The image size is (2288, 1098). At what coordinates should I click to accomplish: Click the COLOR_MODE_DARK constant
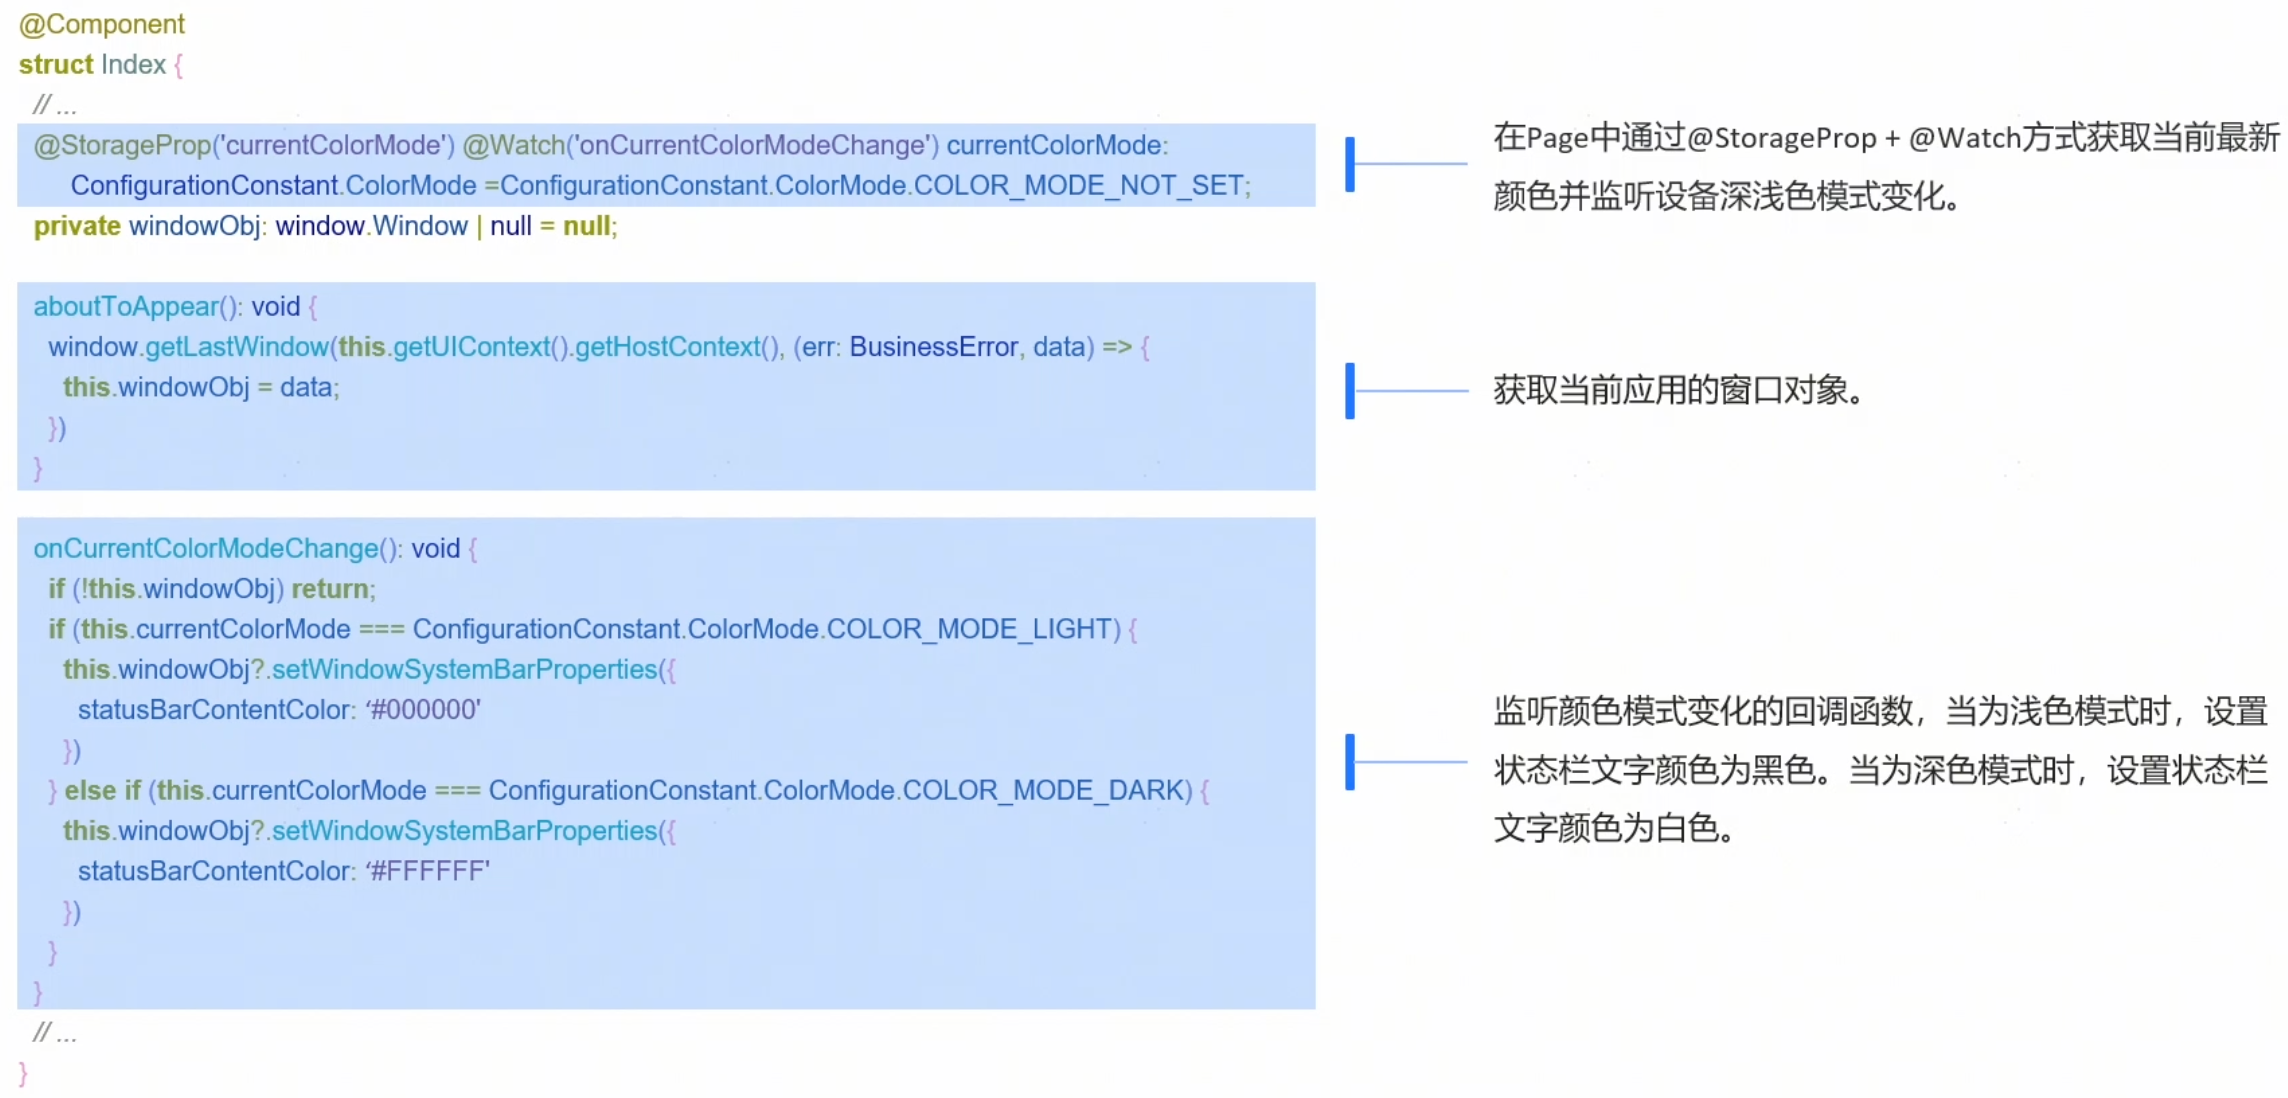click(1044, 791)
